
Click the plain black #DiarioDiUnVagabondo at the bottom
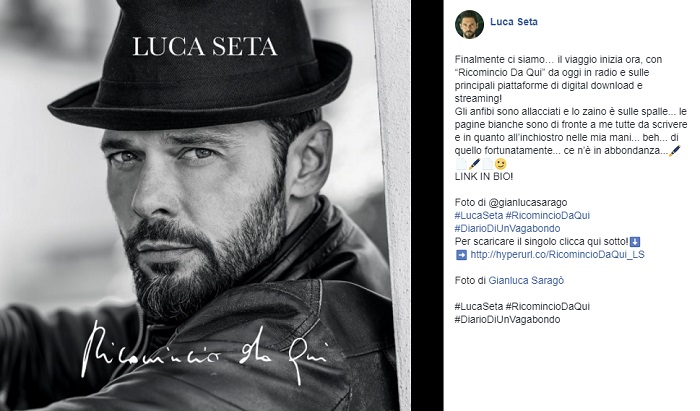pyautogui.click(x=507, y=320)
